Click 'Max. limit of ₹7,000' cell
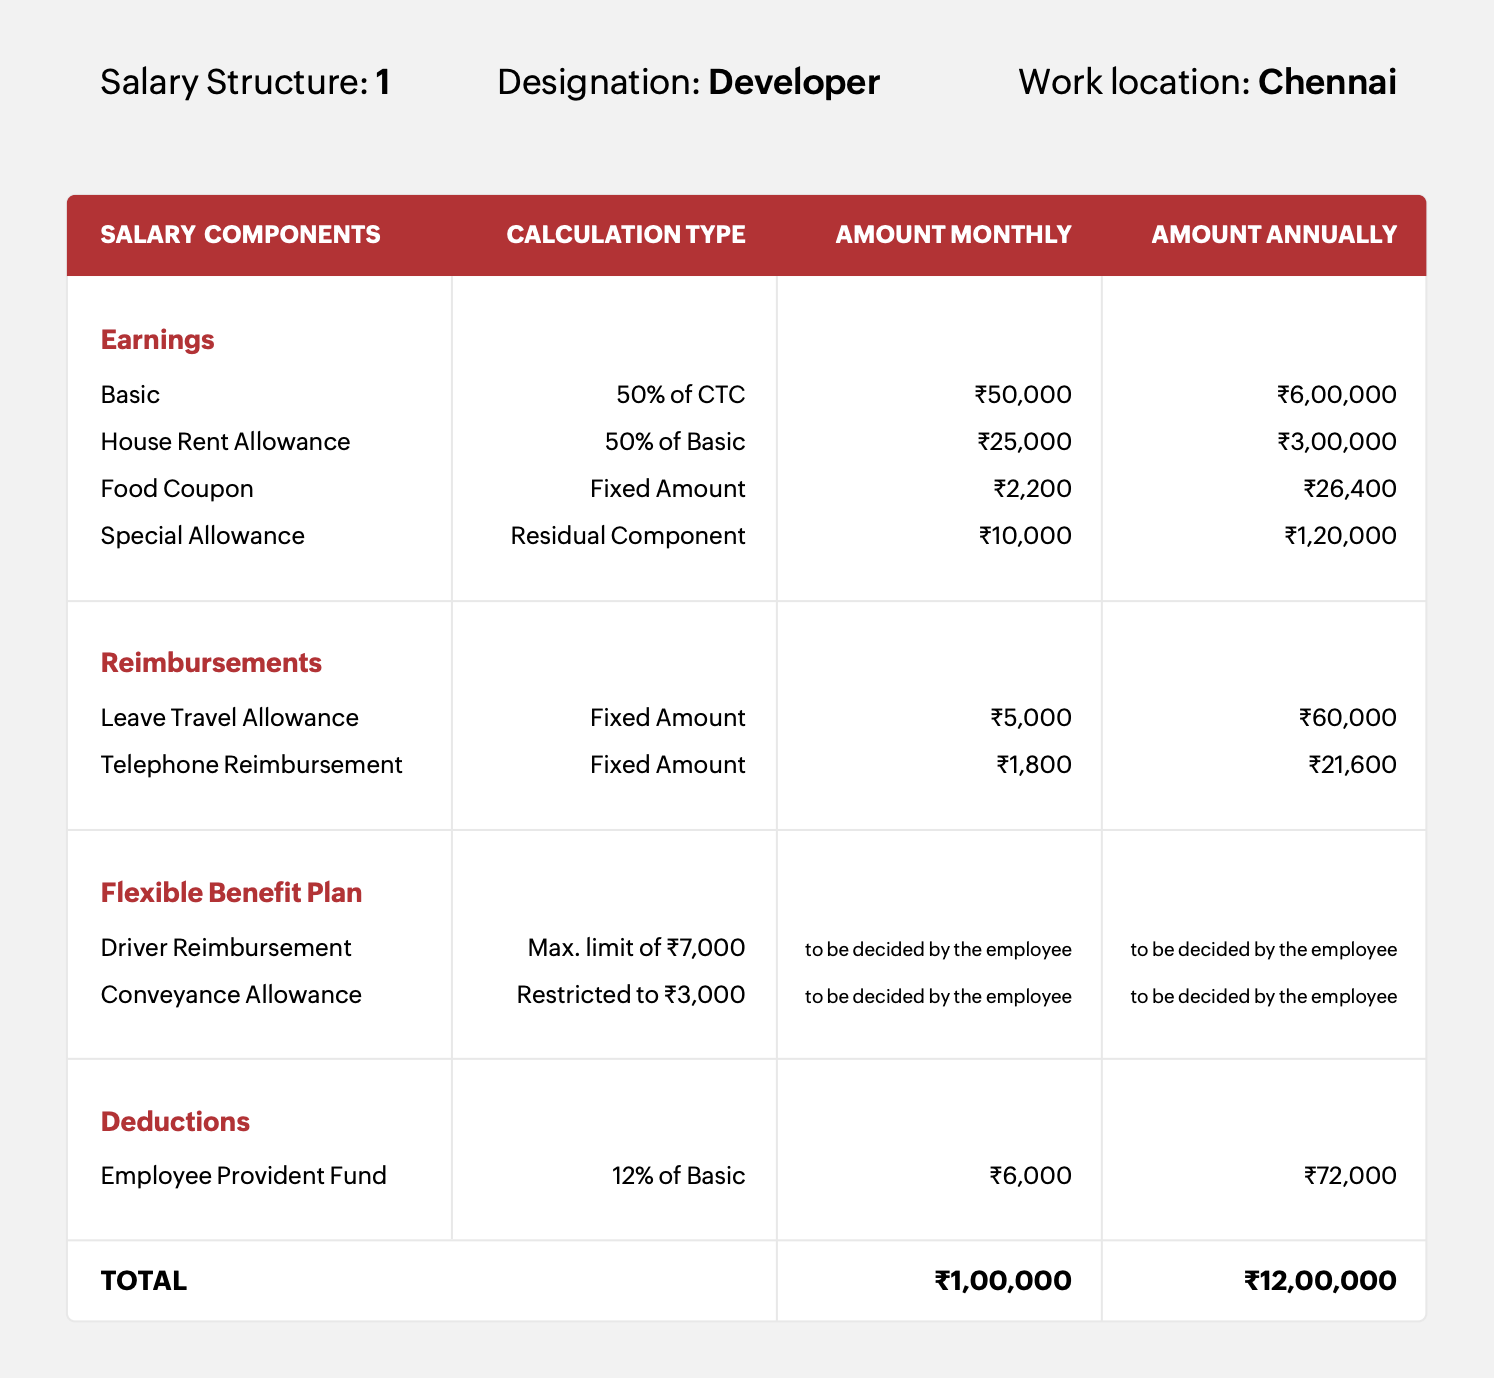Screen dimensions: 1494x1378 point(637,948)
